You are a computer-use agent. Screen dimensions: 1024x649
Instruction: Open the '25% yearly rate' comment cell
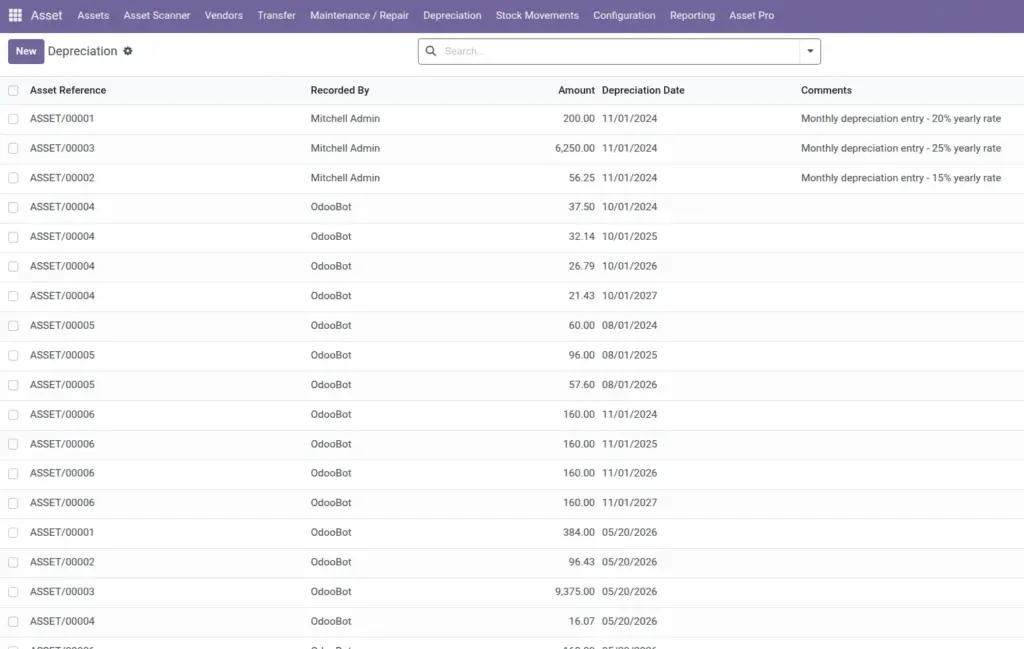901,148
